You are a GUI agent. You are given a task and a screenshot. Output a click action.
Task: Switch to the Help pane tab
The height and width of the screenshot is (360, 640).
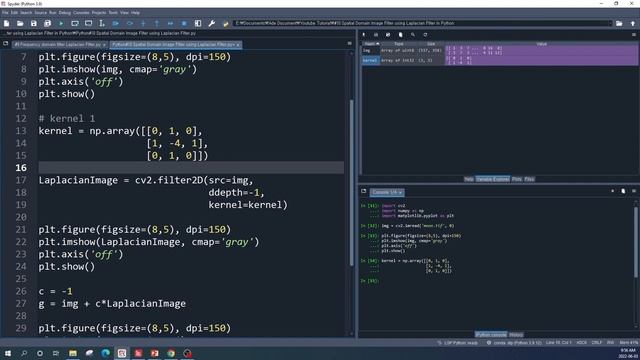pos(469,179)
